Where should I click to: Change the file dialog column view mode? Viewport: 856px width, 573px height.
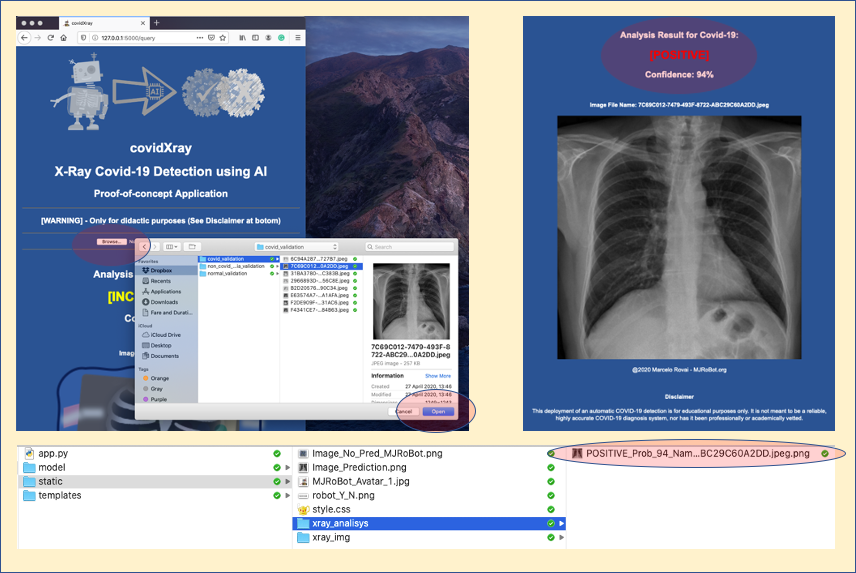[x=171, y=247]
